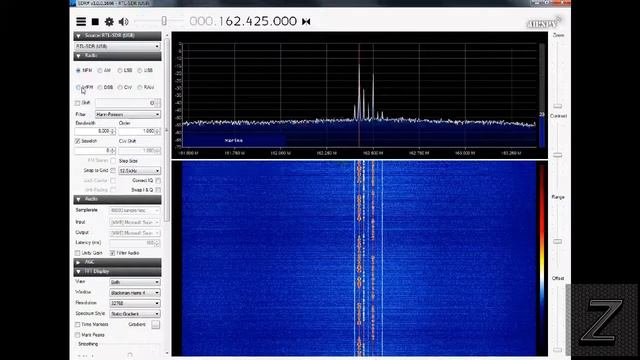The image size is (640, 360).
Task: Open the hamburger main menu
Action: tap(81, 22)
